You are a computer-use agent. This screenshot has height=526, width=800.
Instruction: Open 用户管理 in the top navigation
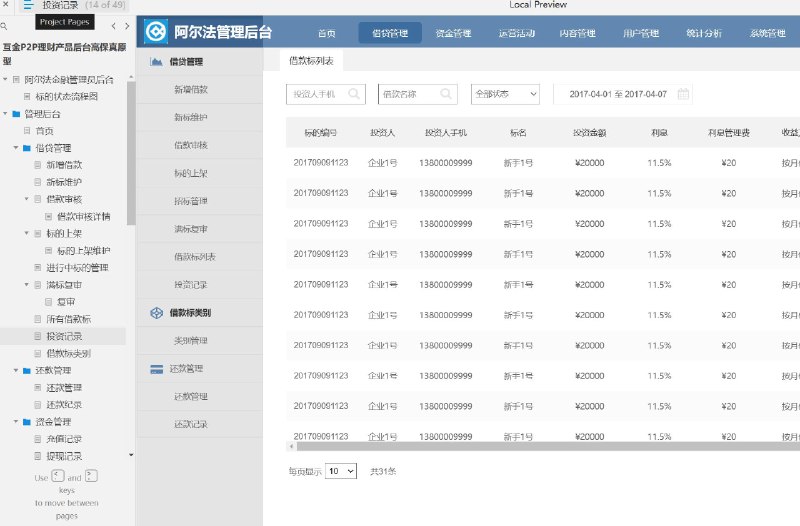click(x=641, y=33)
